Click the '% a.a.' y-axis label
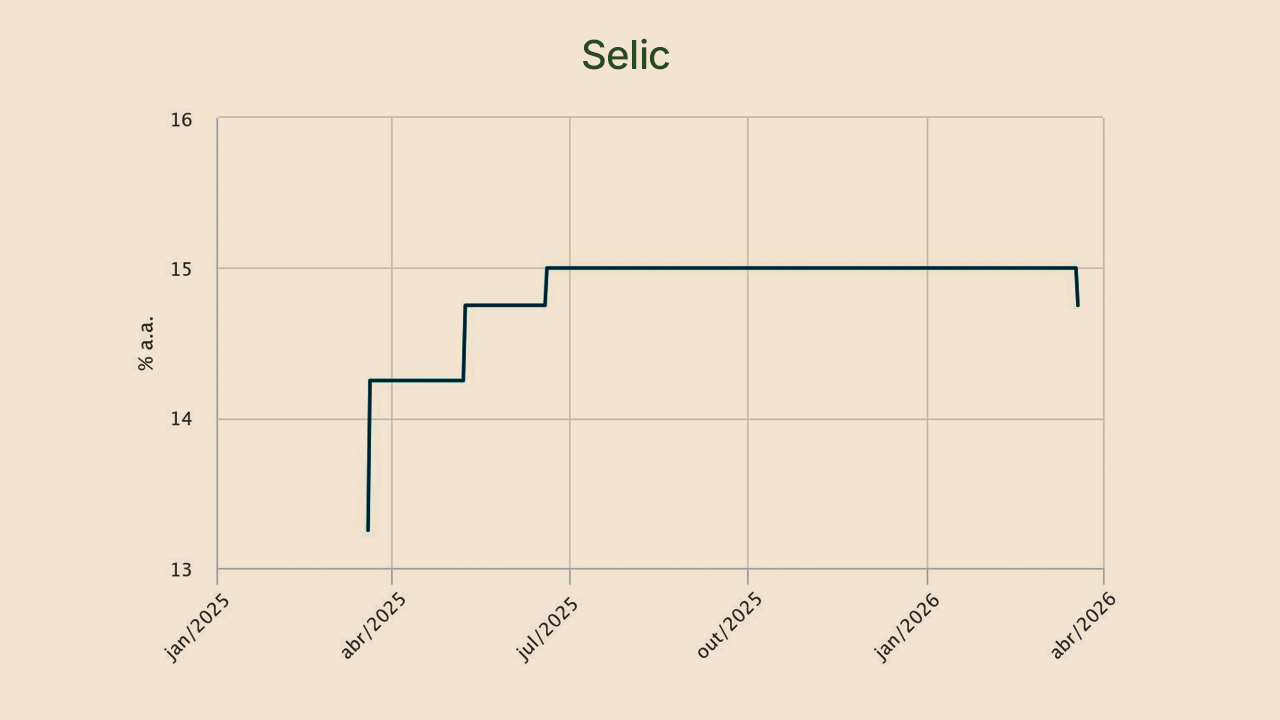 (x=146, y=344)
